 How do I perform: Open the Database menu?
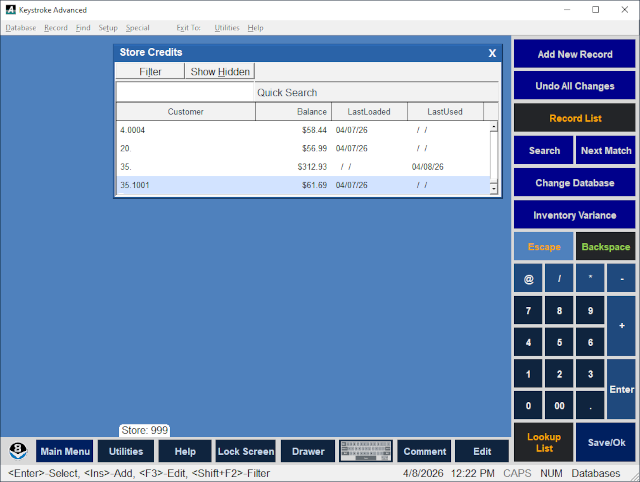coord(20,28)
